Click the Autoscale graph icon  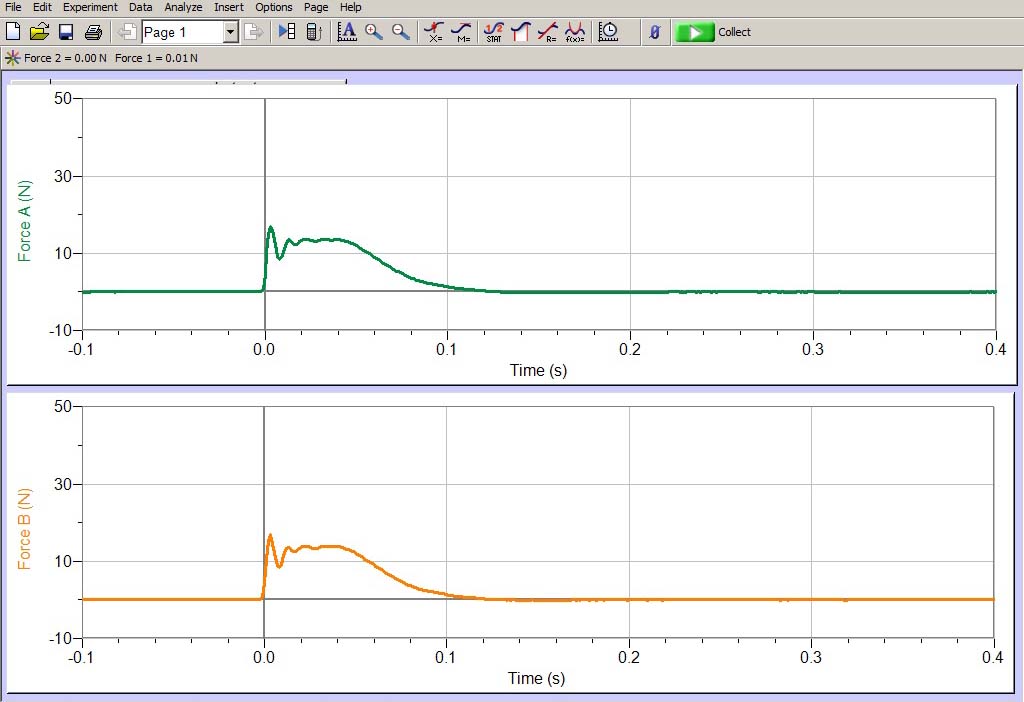click(347, 32)
